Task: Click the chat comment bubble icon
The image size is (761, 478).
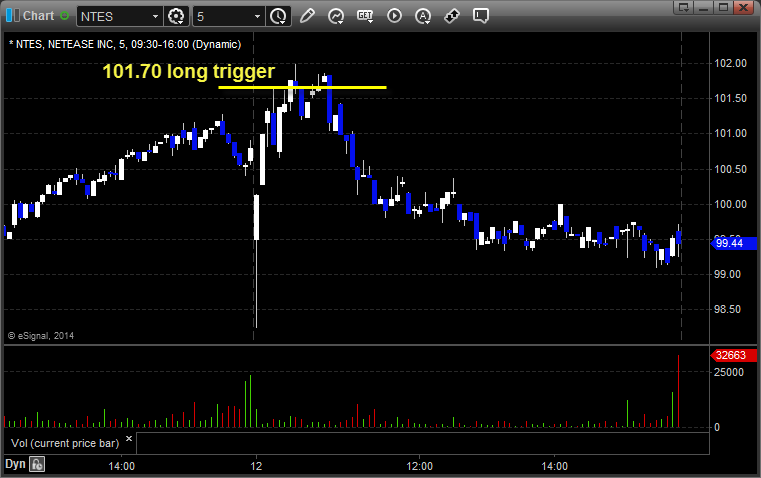Action: [x=481, y=16]
